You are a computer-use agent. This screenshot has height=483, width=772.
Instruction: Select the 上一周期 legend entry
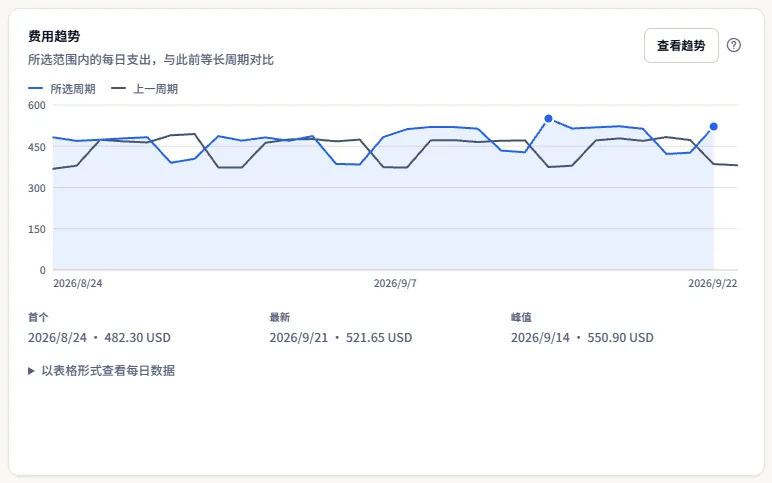(145, 89)
